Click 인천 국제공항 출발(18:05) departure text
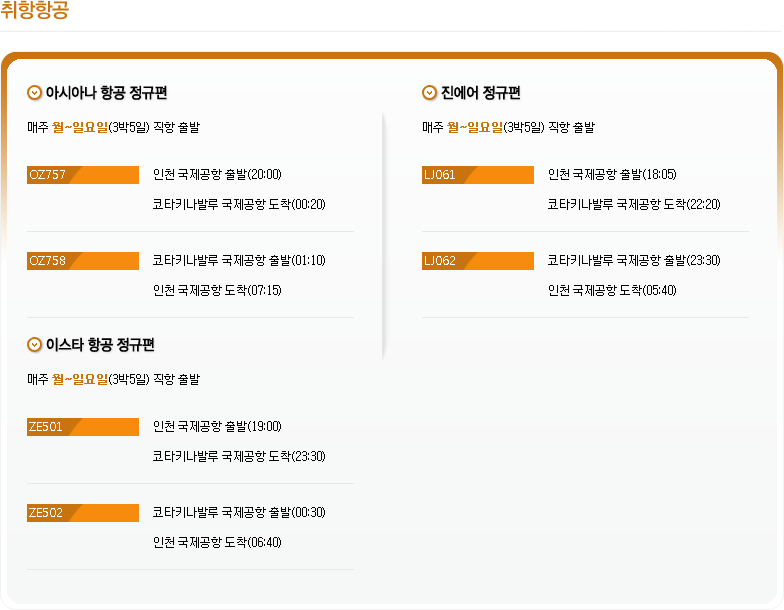 [612, 174]
